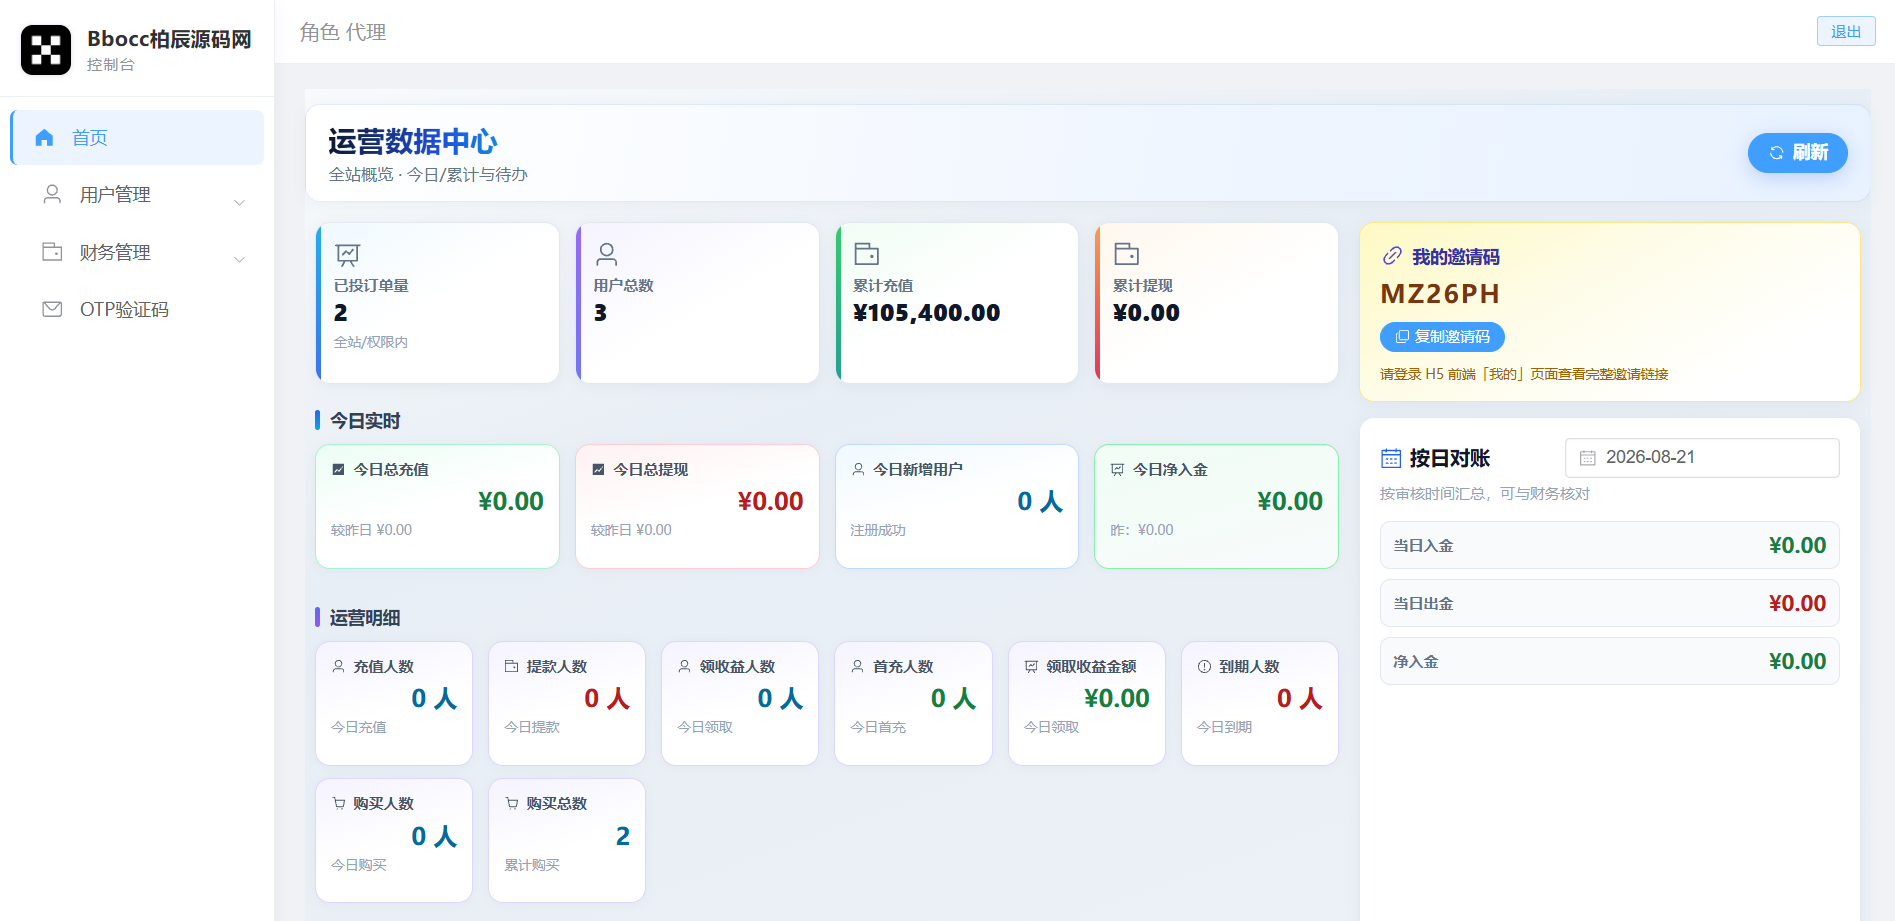1895x921 pixels.
Task: Open the OTP验证码 menu item
Action: (137, 309)
